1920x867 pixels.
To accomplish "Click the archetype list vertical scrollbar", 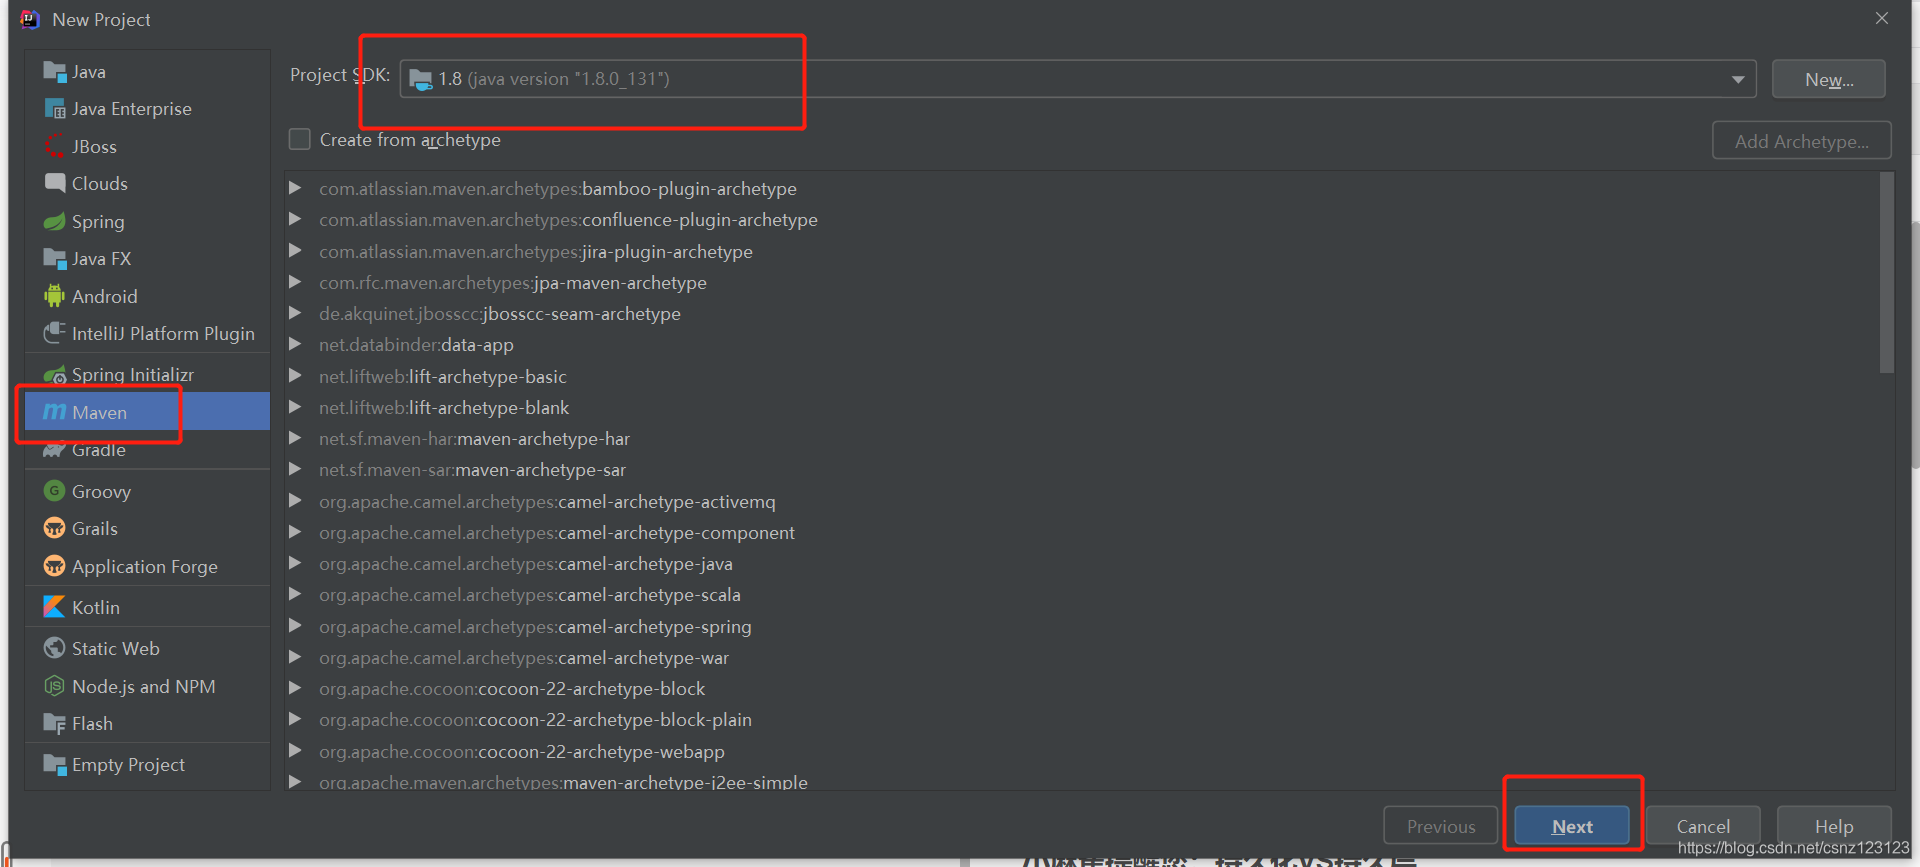I will (x=1887, y=272).
